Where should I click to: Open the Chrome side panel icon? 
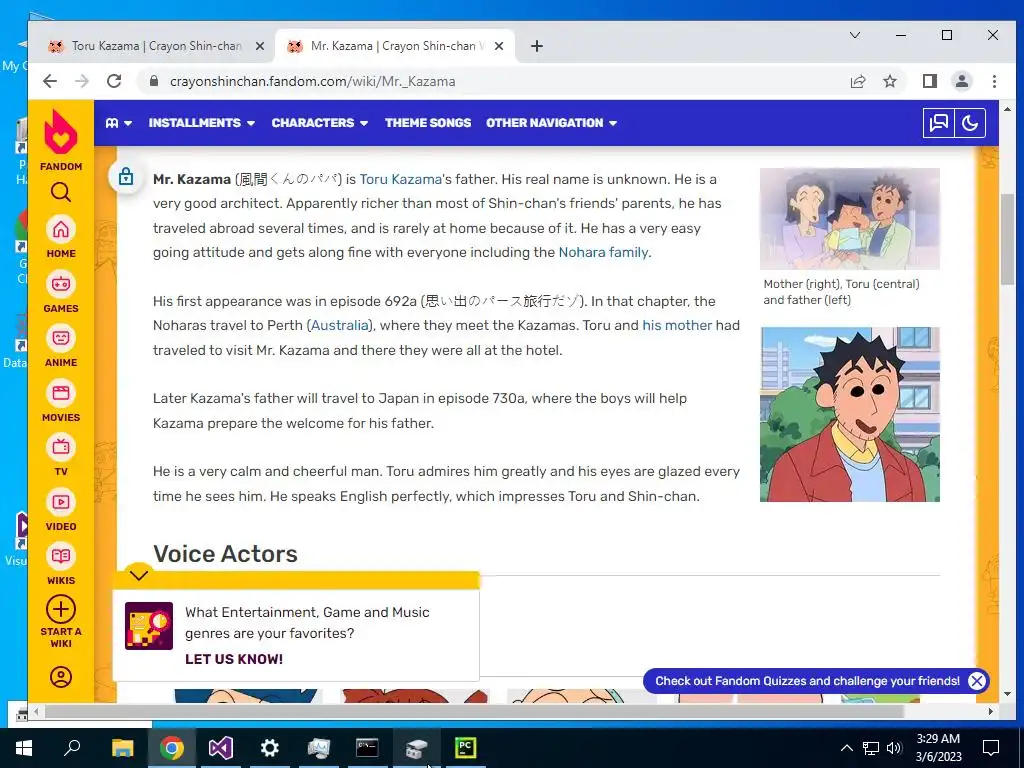929,81
